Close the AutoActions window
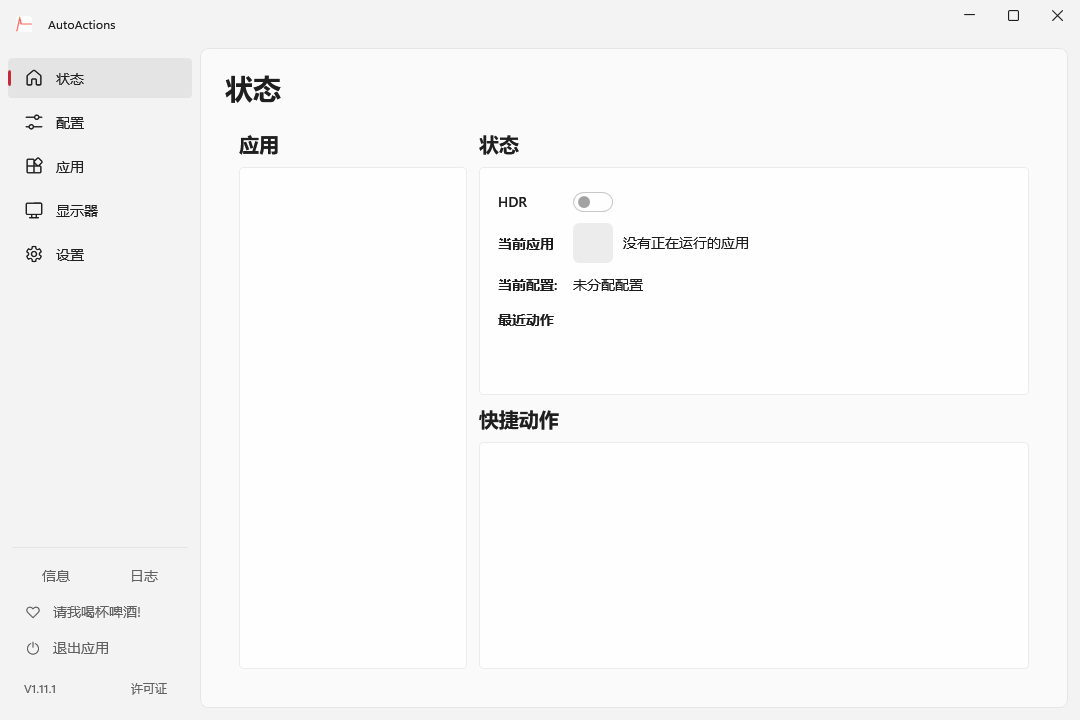The width and height of the screenshot is (1080, 720). point(1057,15)
